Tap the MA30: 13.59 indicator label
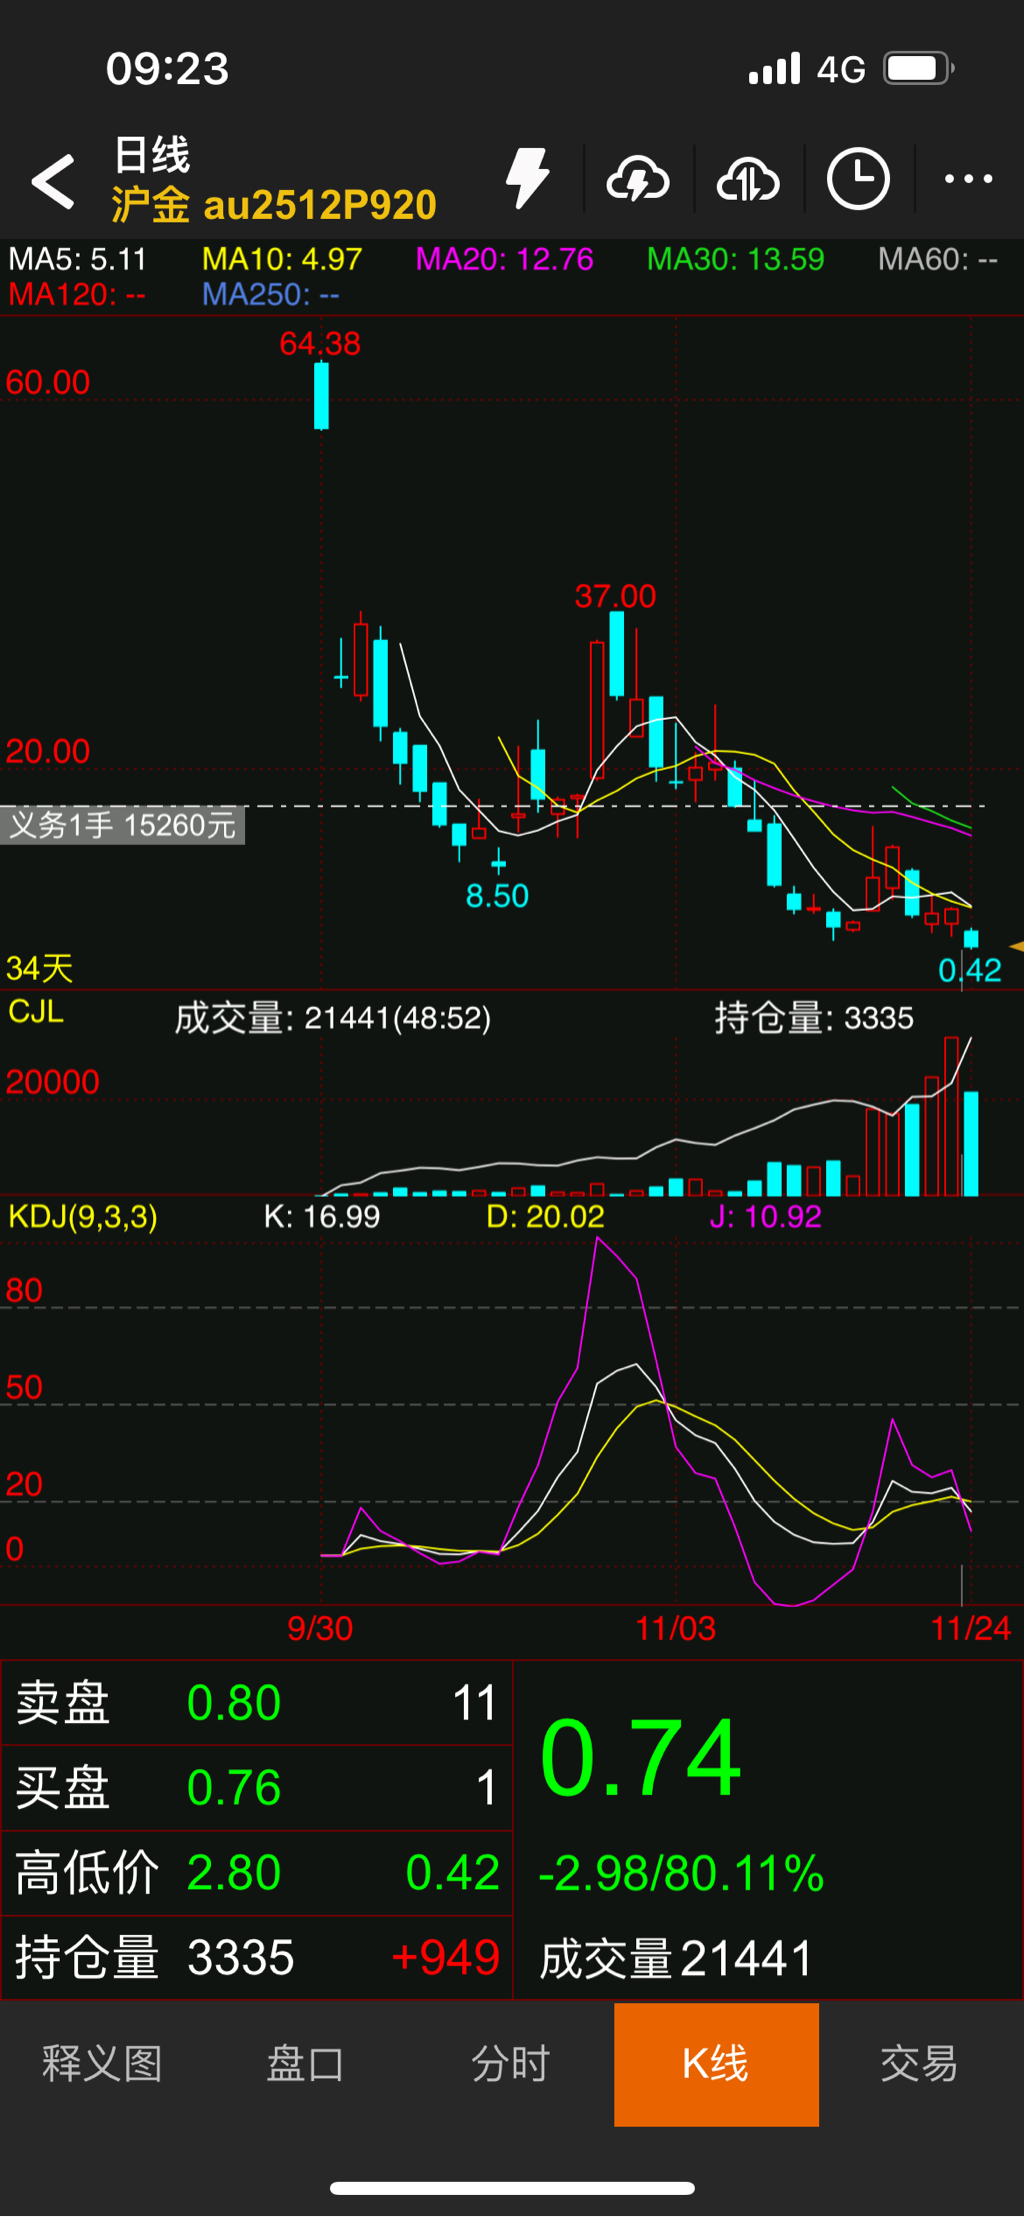The width and height of the screenshot is (1024, 2217). (736, 260)
